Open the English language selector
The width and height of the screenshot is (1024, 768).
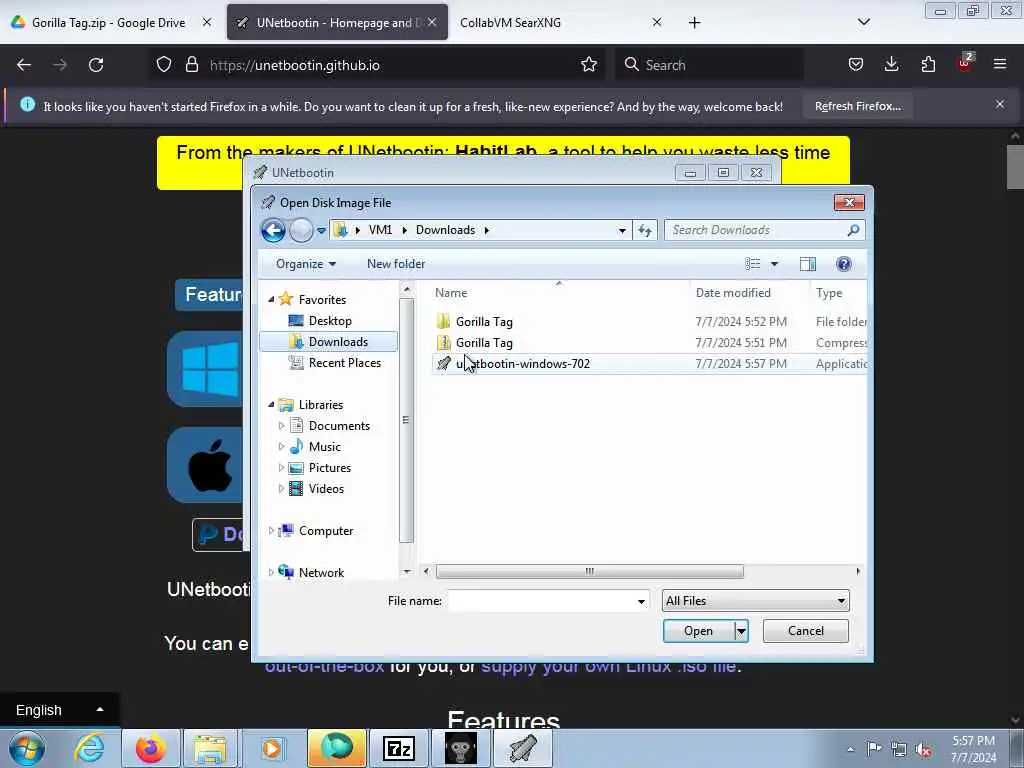click(x=59, y=710)
